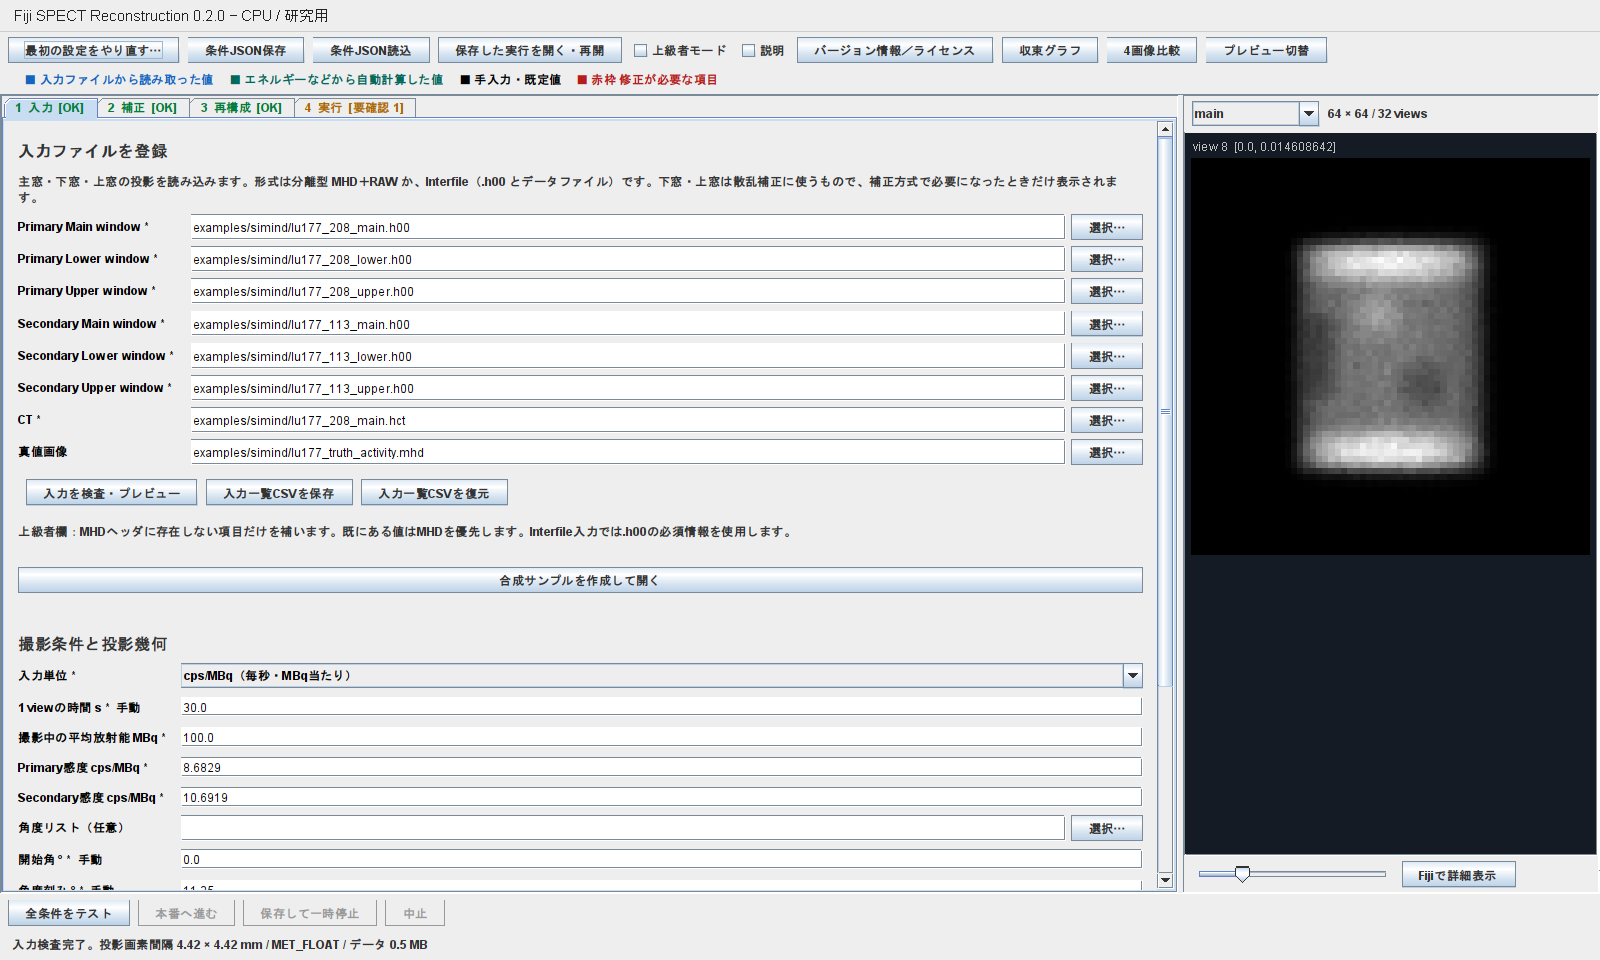This screenshot has width=1600, height=960.
Task: Choose file for Secondary Upper window
Action: (1106, 388)
